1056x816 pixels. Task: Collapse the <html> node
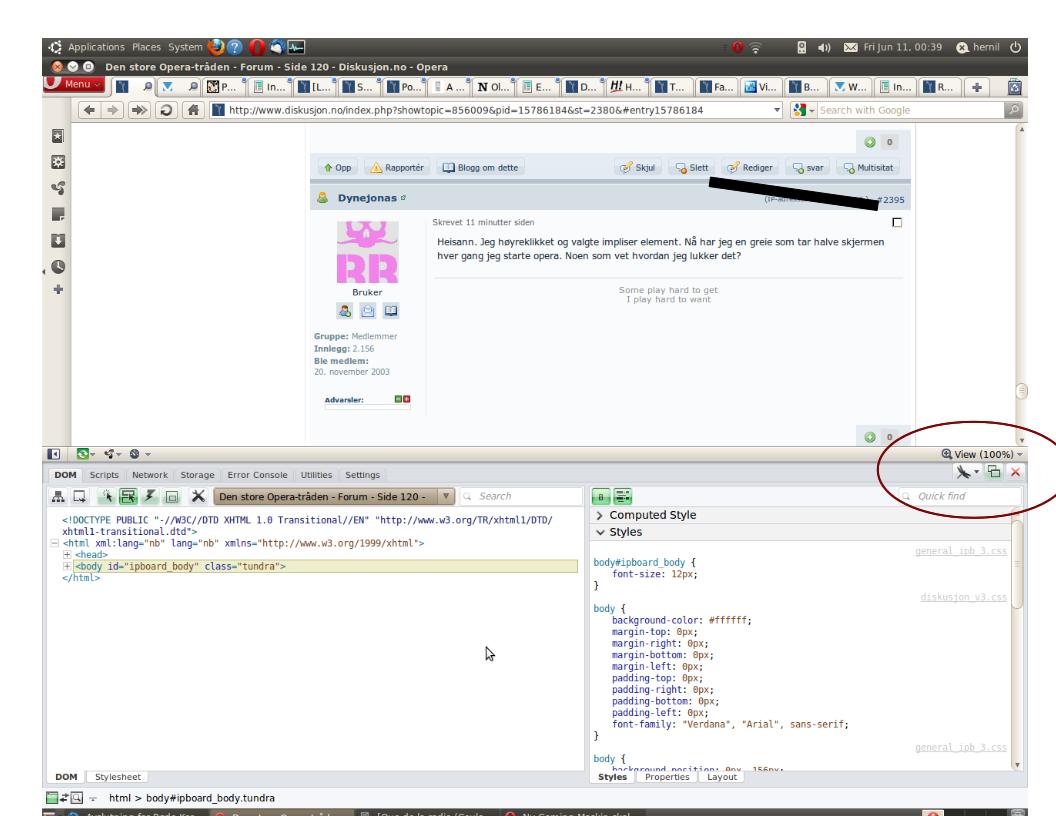(55, 543)
